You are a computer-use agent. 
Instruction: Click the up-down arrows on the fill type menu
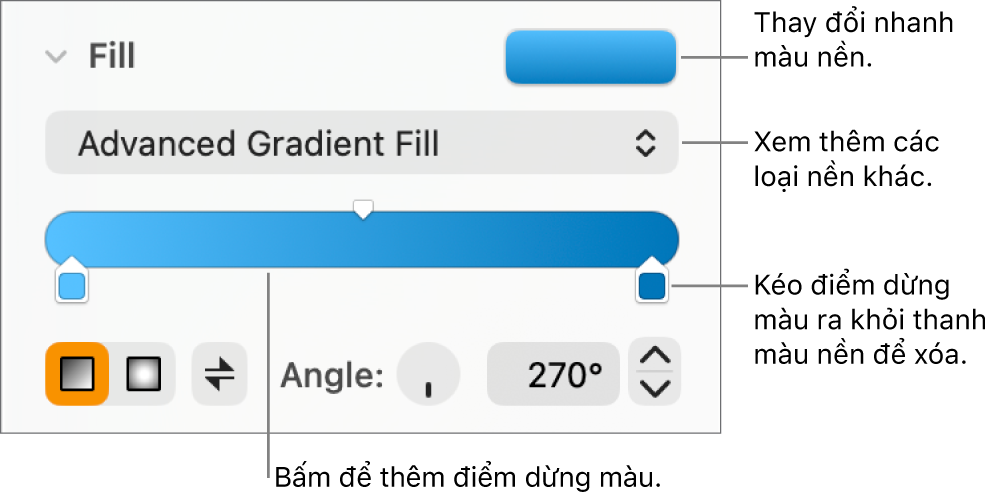(646, 144)
